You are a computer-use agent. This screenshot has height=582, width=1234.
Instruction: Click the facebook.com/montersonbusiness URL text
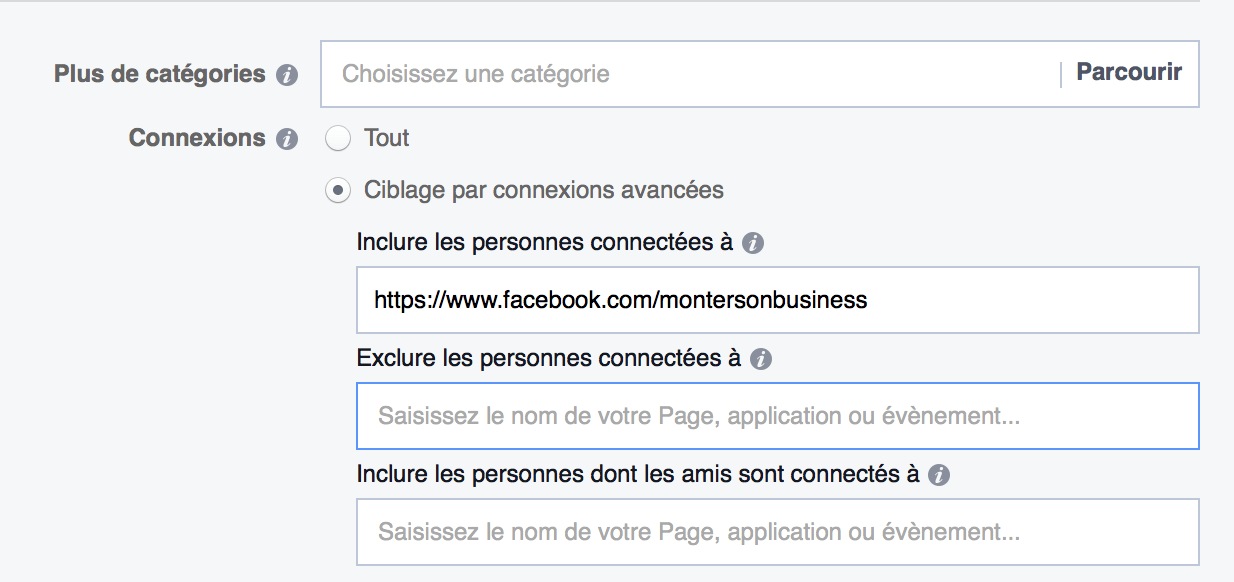coord(621,299)
